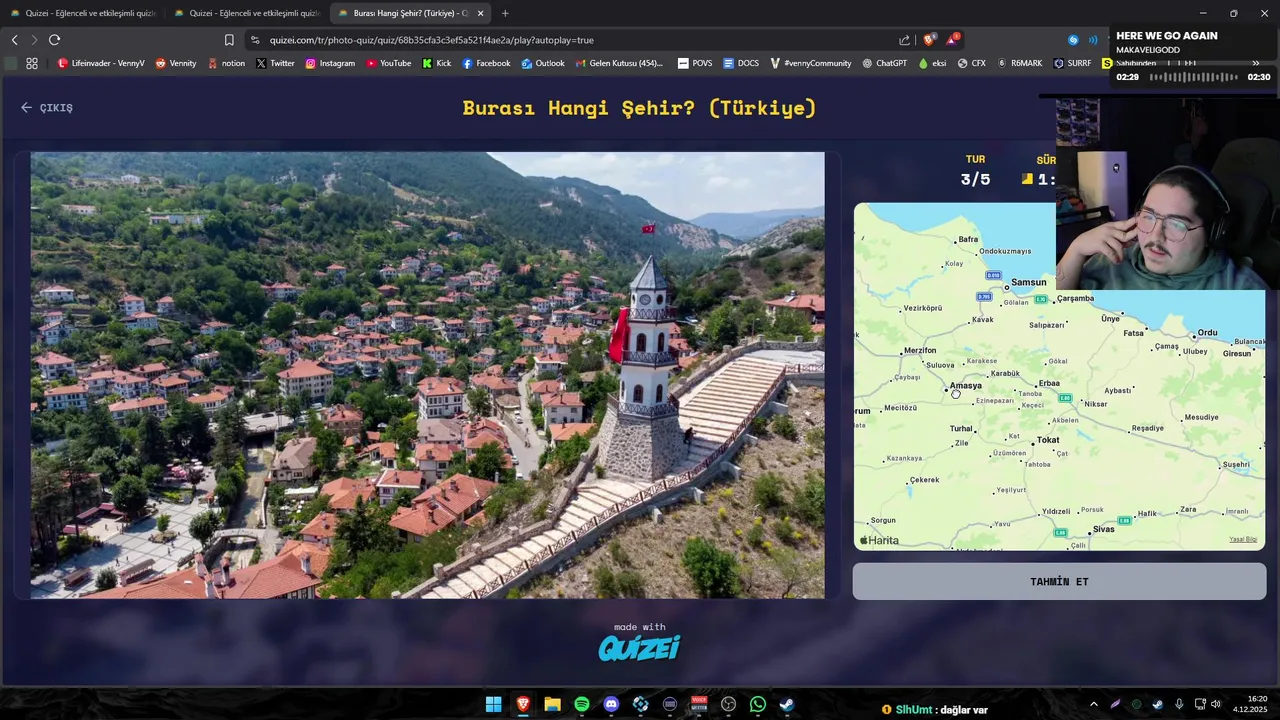Viewport: 1280px width, 720px height.
Task: Open Lifeinvader - VennyV bookmark
Action: click(101, 63)
